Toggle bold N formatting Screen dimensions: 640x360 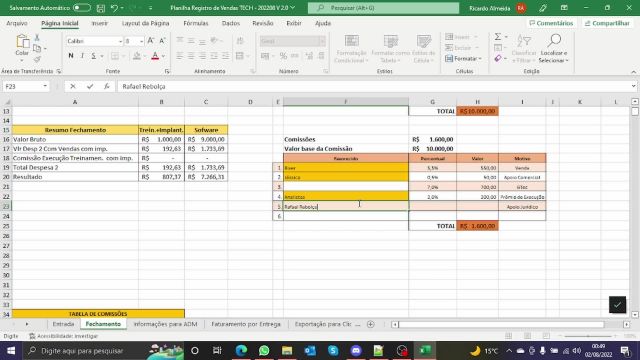71,56
